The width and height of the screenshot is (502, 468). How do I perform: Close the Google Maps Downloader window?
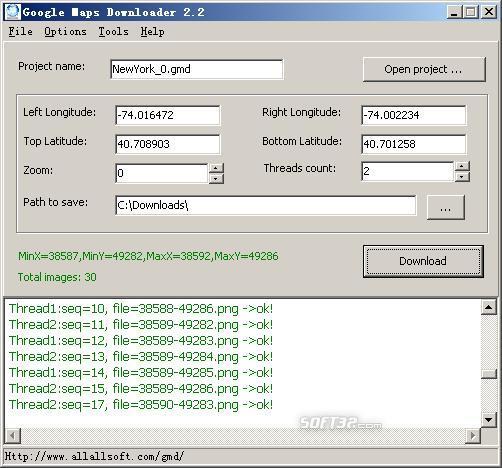(489, 12)
